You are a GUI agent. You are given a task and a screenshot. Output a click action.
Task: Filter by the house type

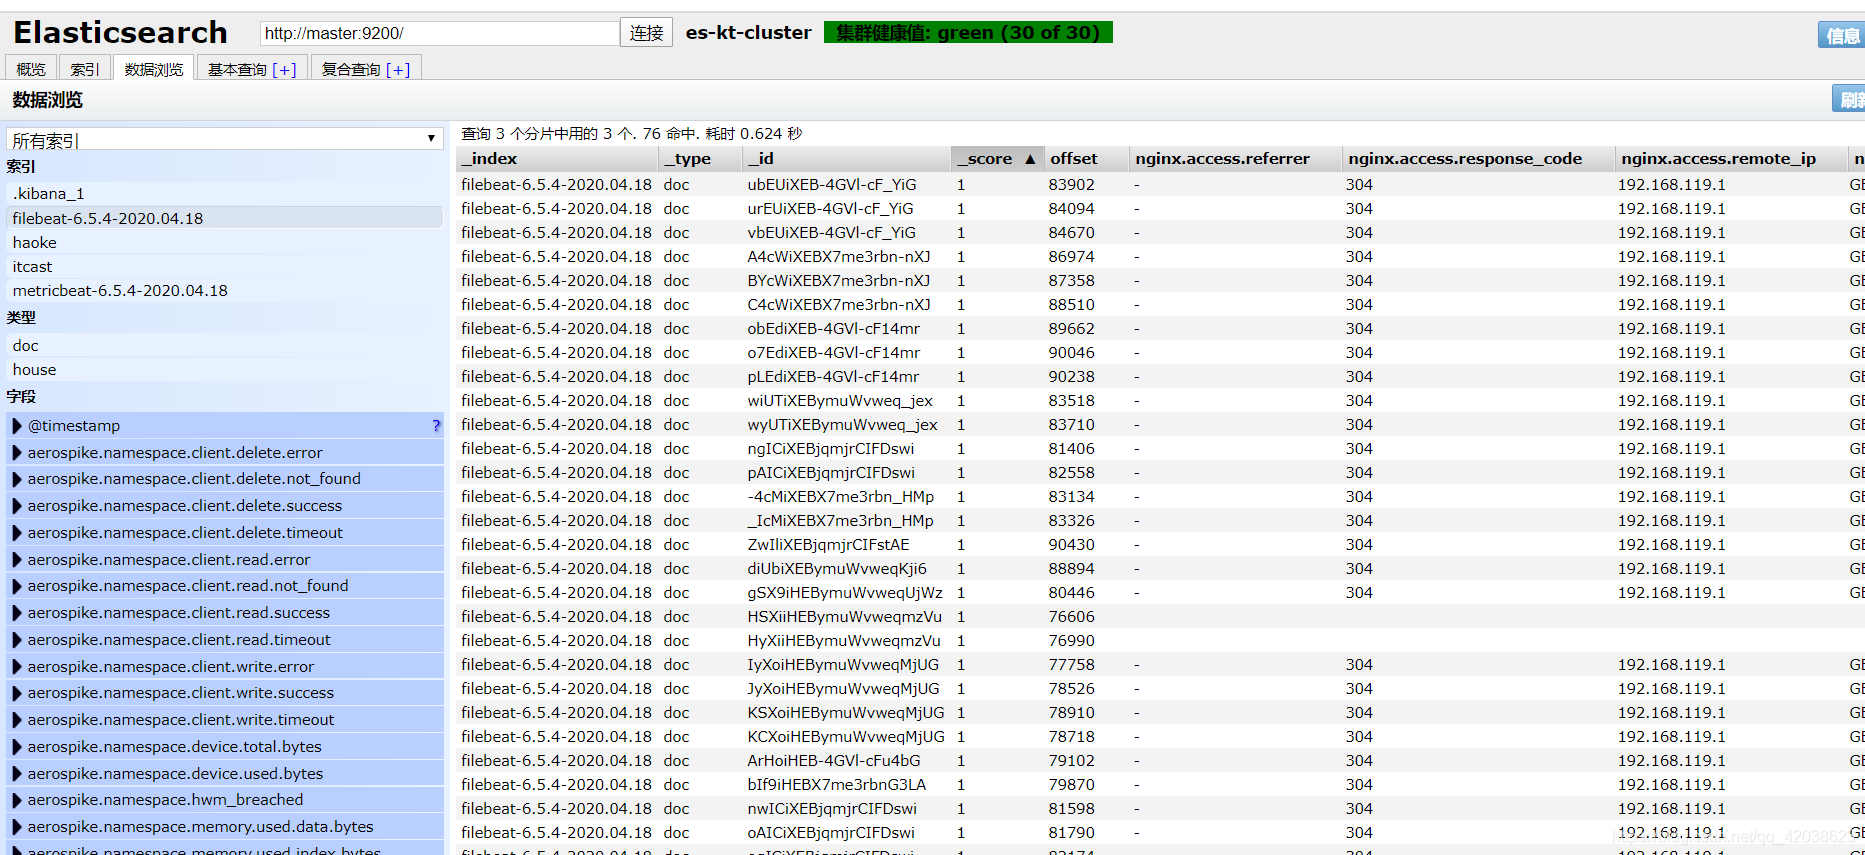click(x=224, y=370)
